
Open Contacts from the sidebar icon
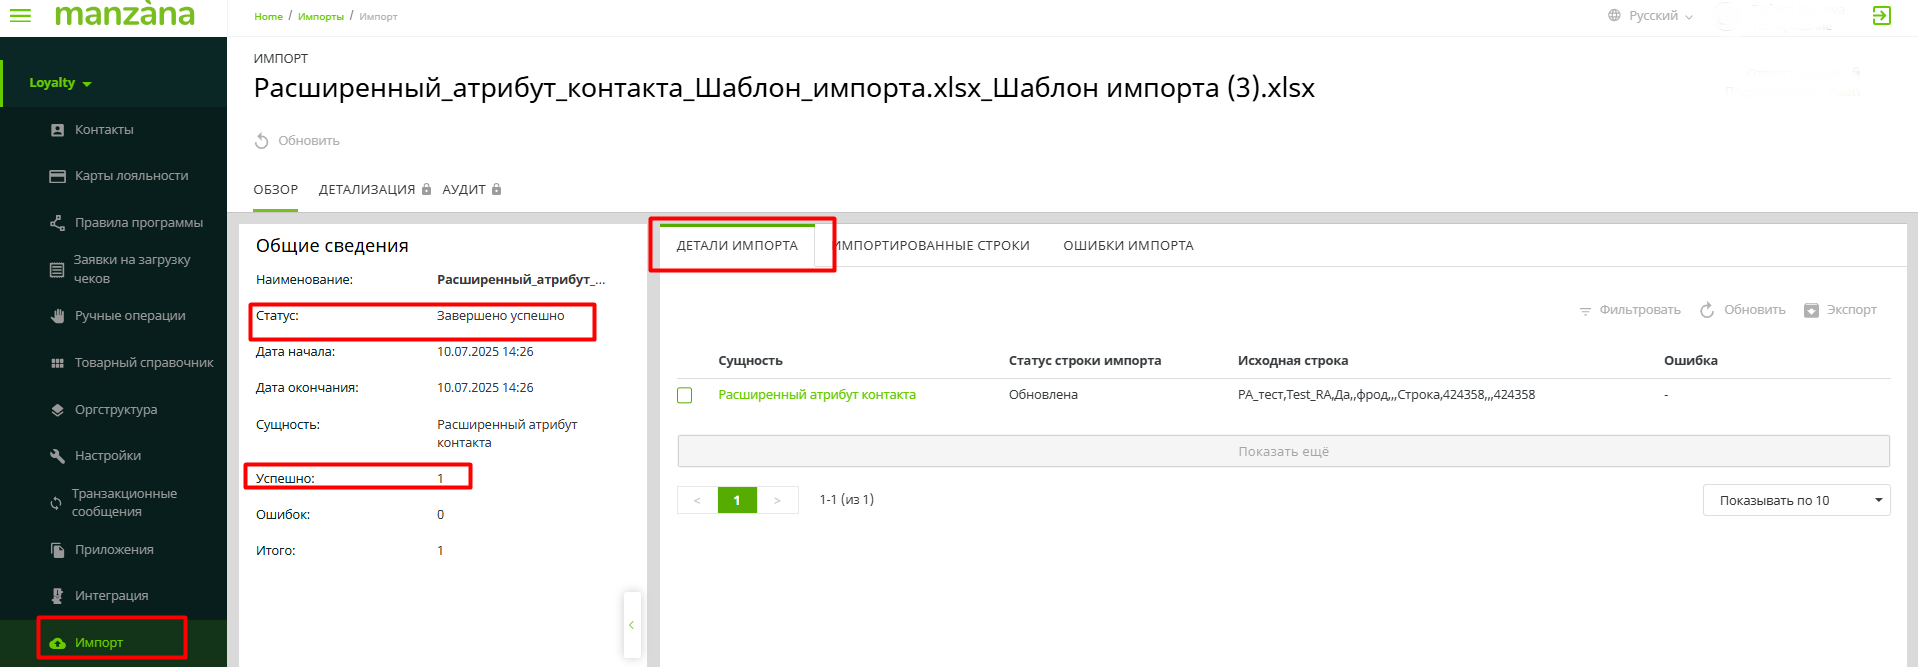pyautogui.click(x=57, y=130)
